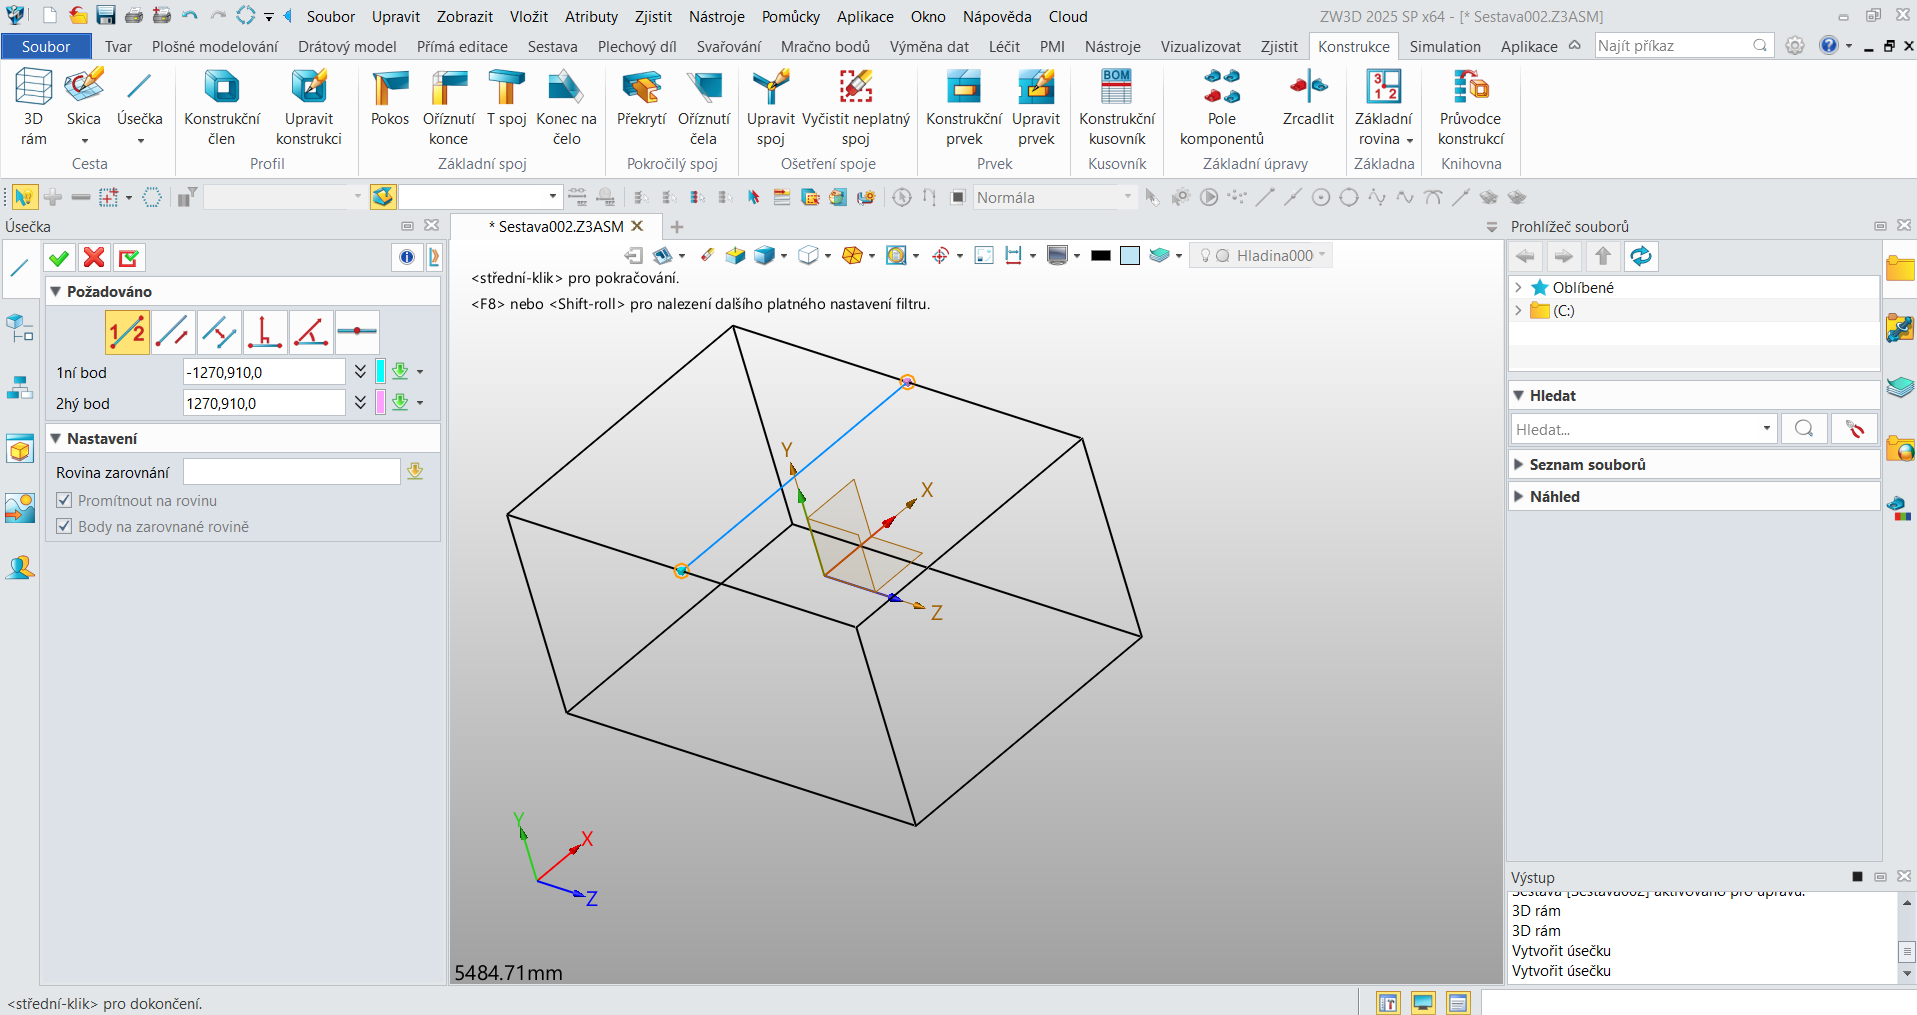Select the Zrcadlit mirror tool
This screenshot has height=1015, width=1917.
point(1308,98)
